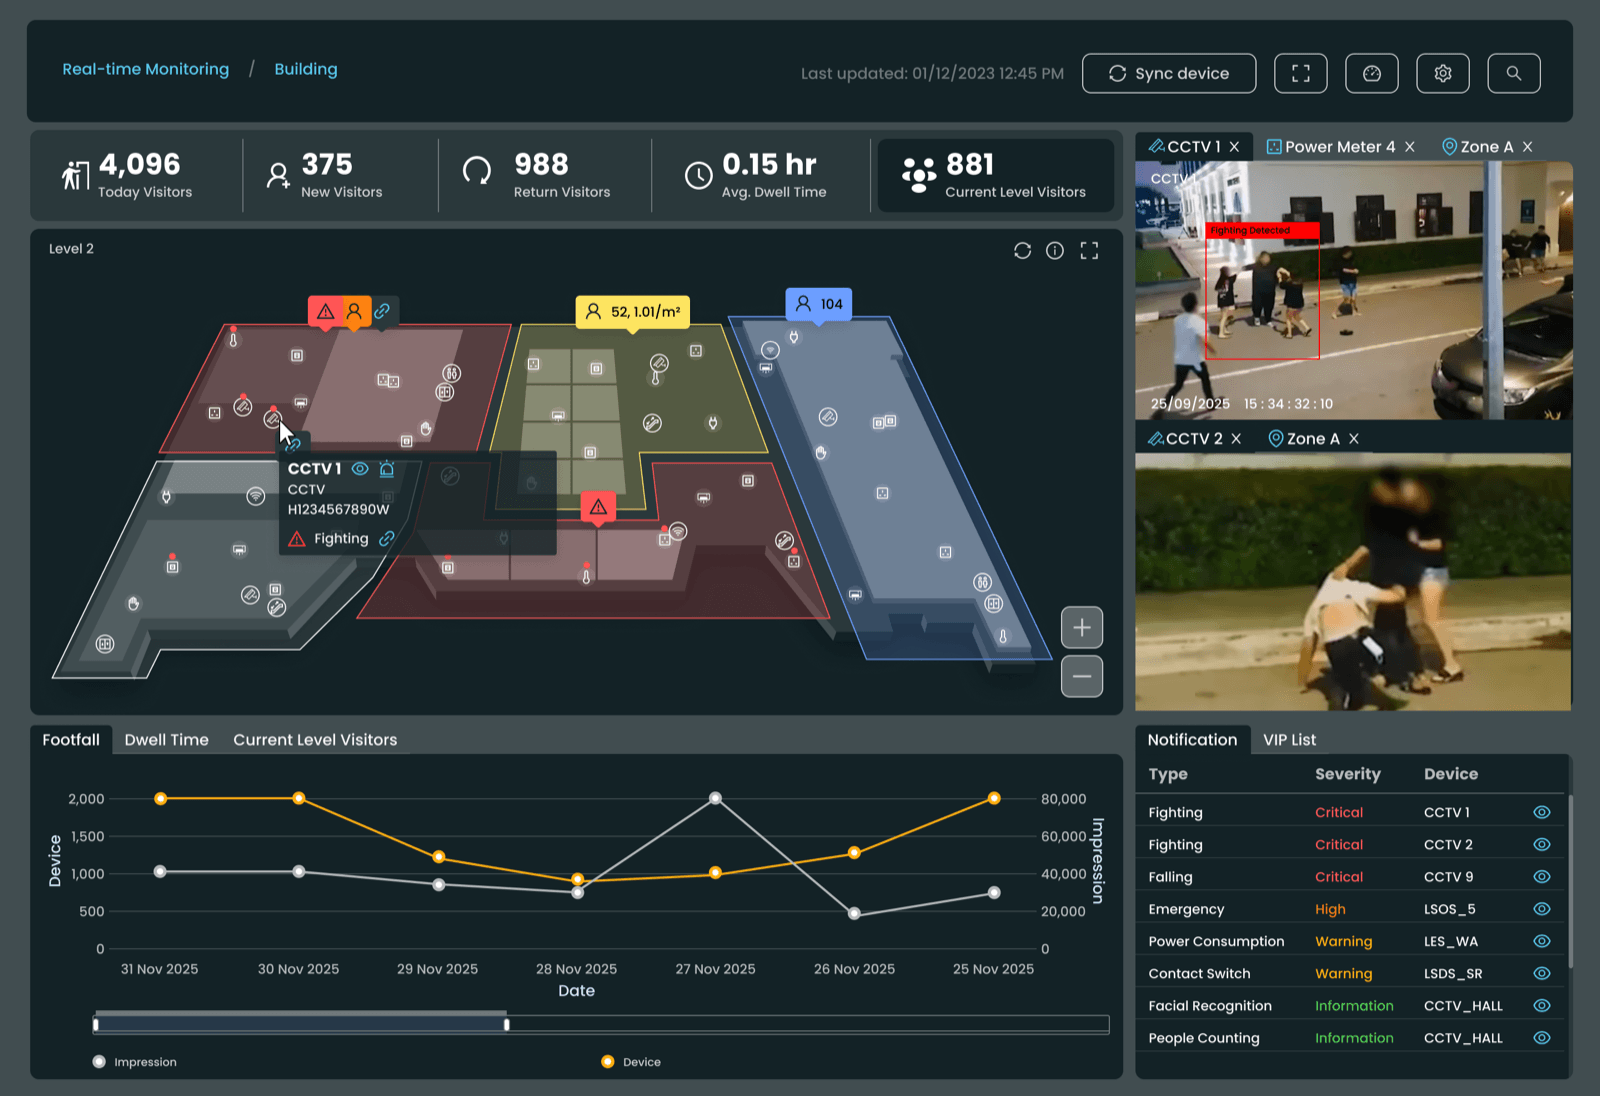Click right handle of chart date range slider
Image resolution: width=1600 pixels, height=1096 pixels.
[506, 1024]
